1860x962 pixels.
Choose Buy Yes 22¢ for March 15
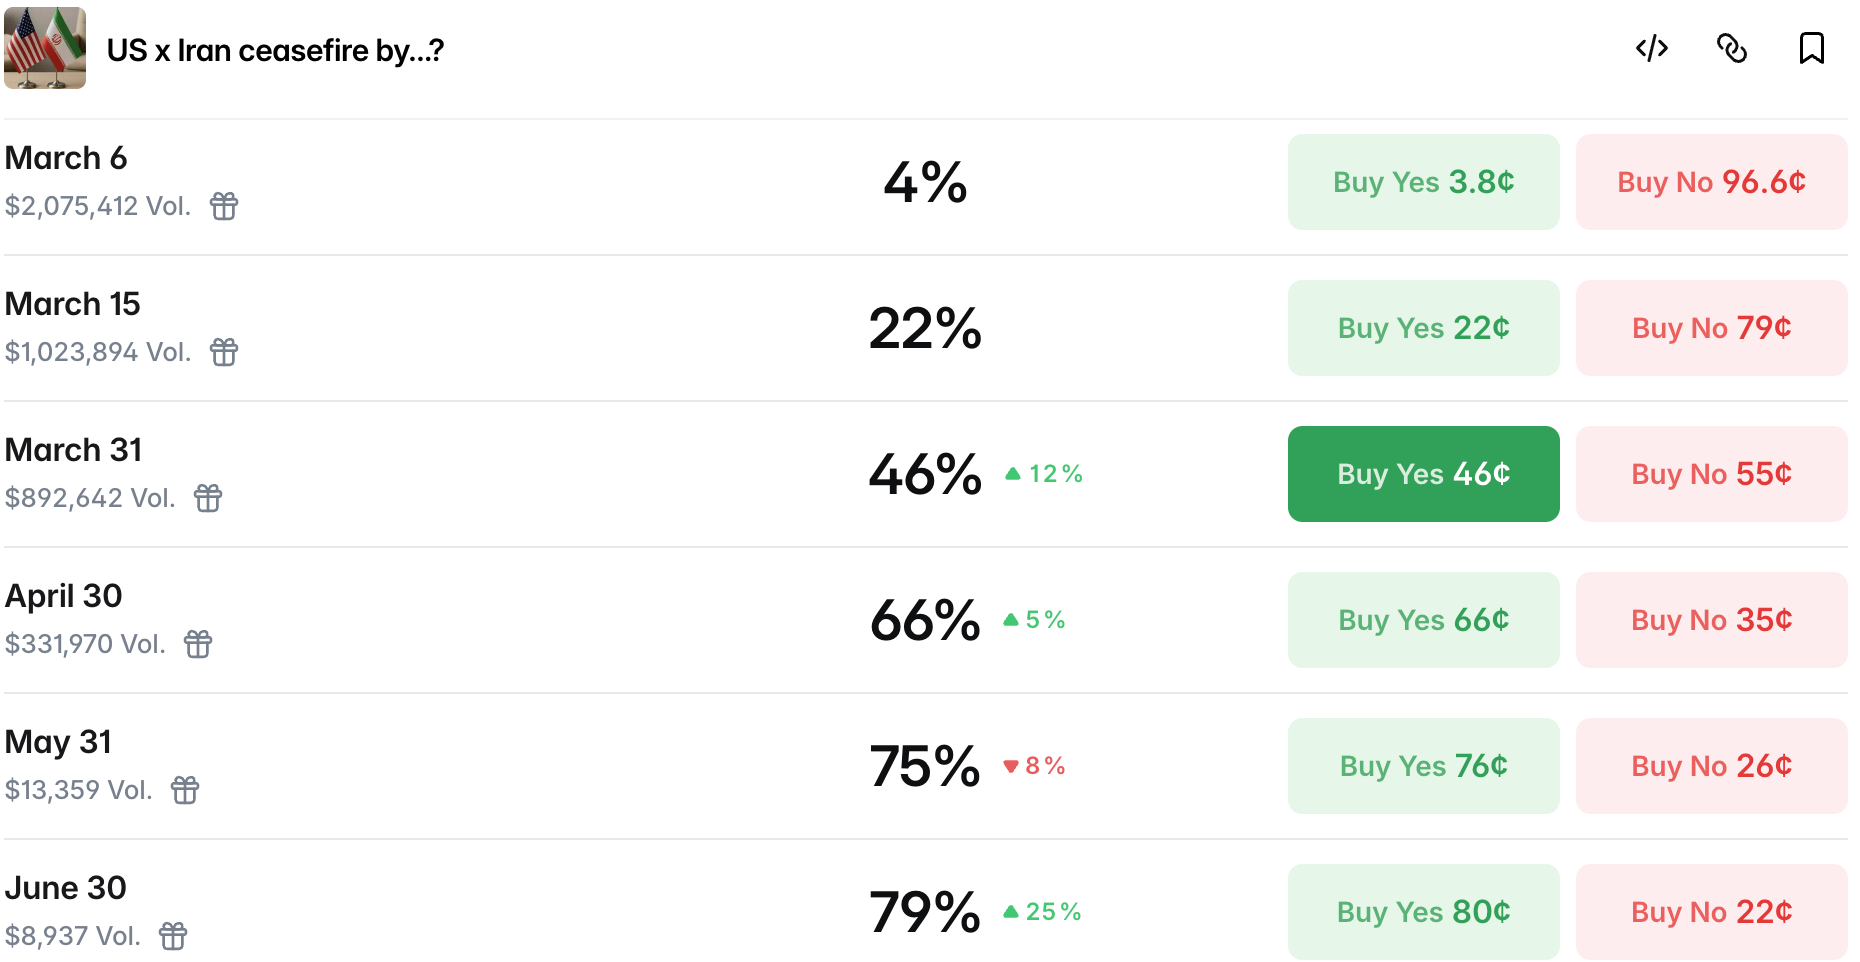(1423, 328)
